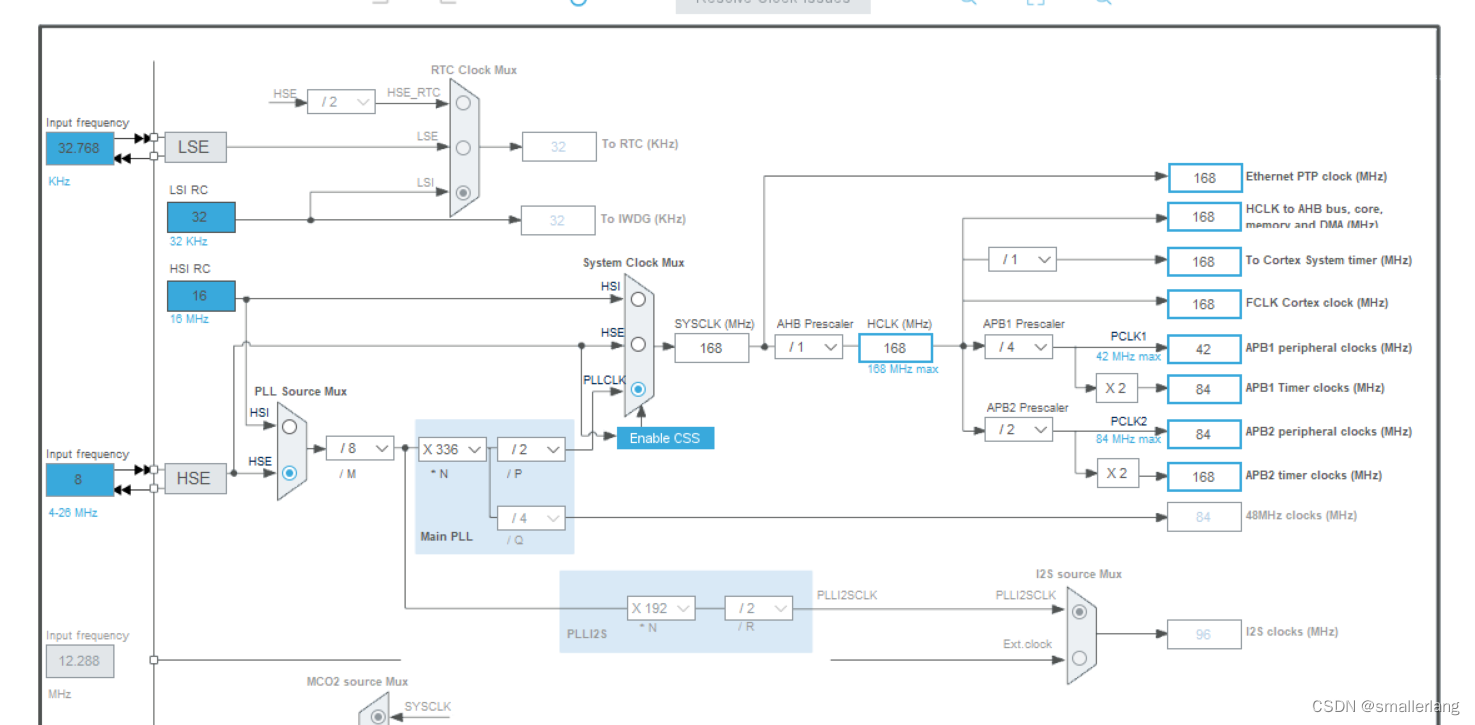Viewport: 1475px width, 725px height.
Task: Click the HCLK to AHB bus 168 field
Action: click(1205, 217)
